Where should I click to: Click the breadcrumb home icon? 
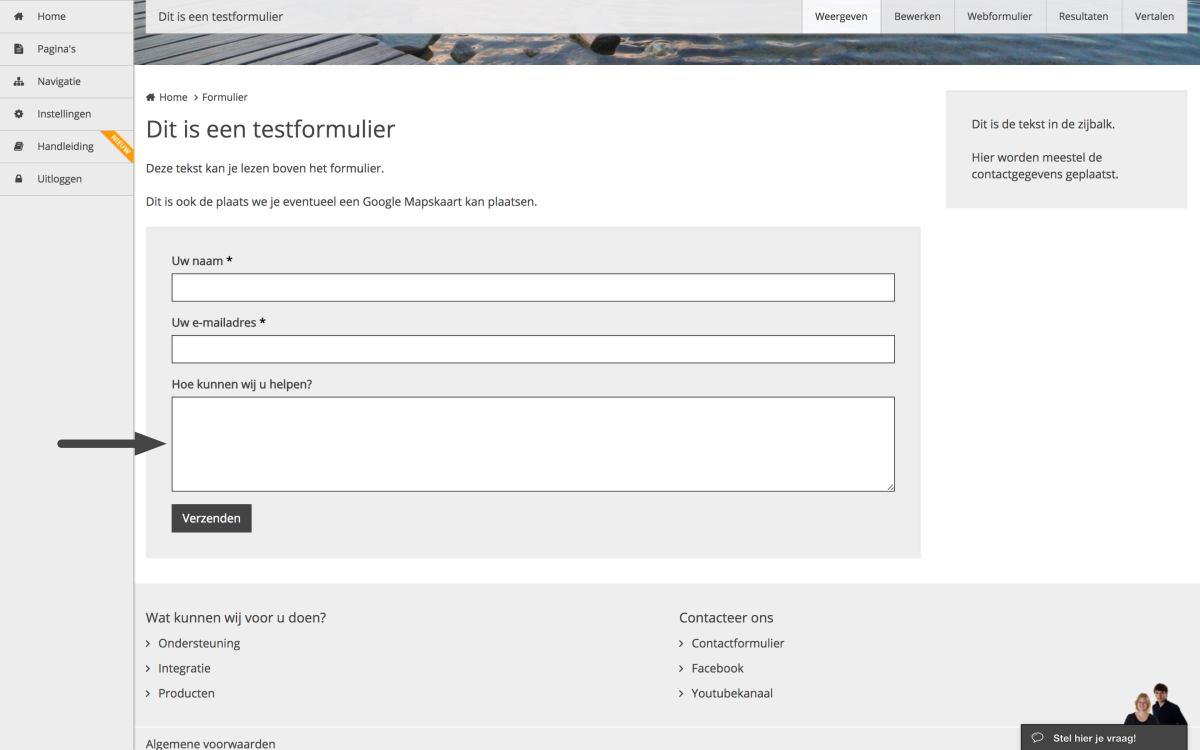pos(151,97)
